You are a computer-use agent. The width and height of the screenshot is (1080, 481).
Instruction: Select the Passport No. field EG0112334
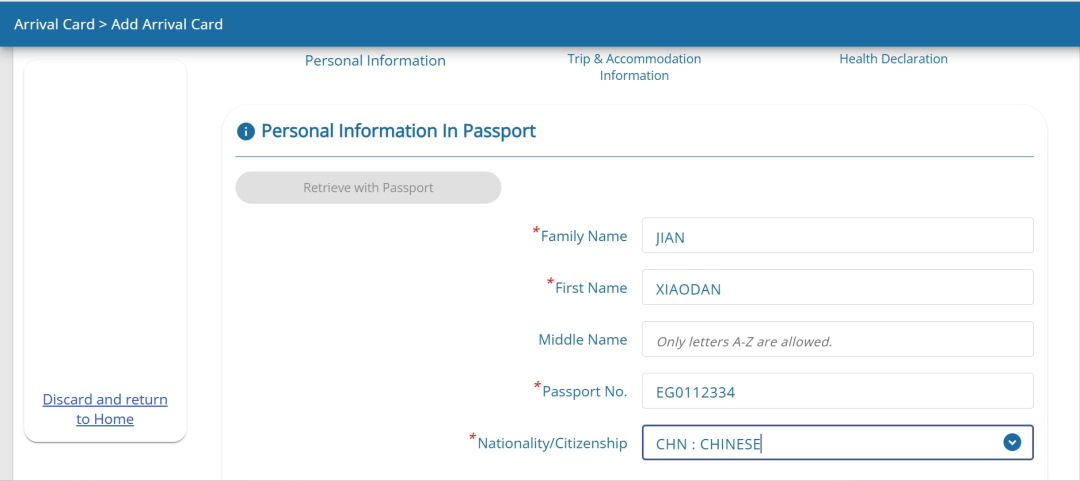pyautogui.click(x=838, y=391)
